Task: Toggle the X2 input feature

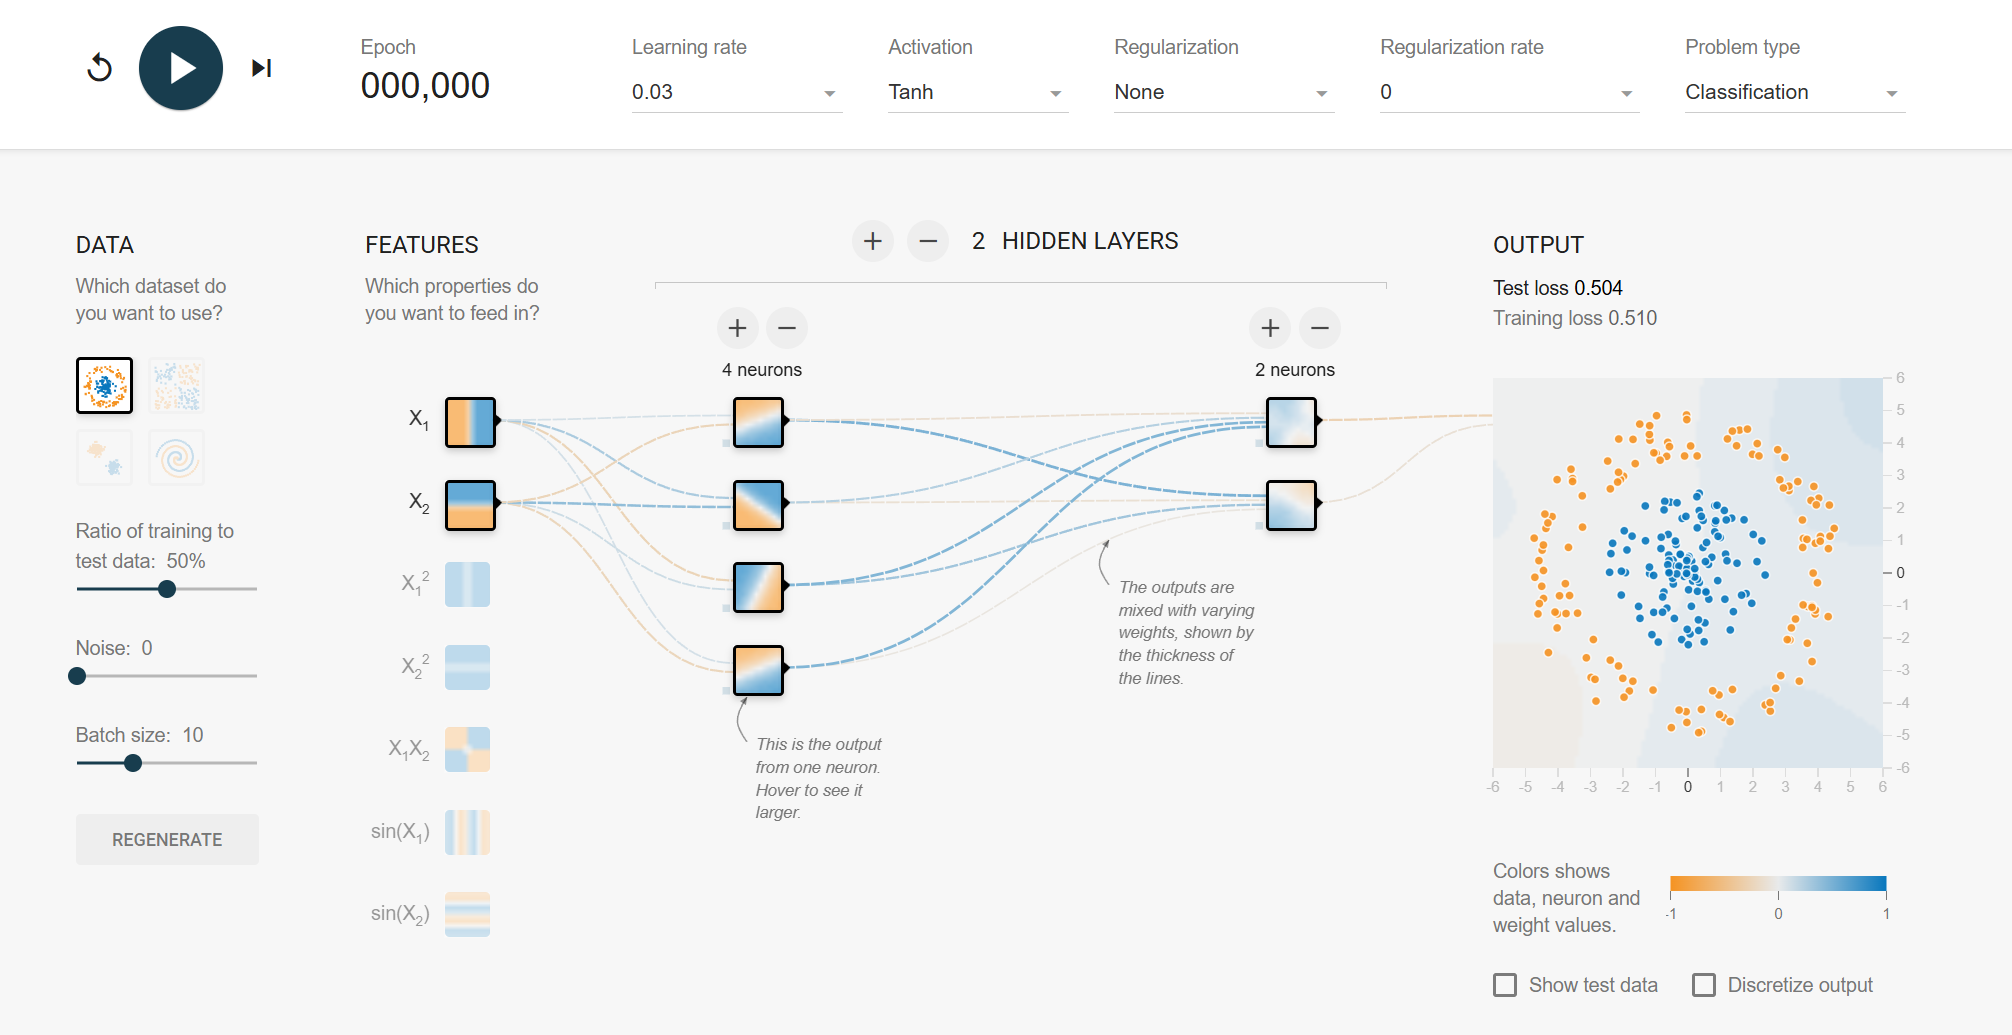Action: [470, 504]
